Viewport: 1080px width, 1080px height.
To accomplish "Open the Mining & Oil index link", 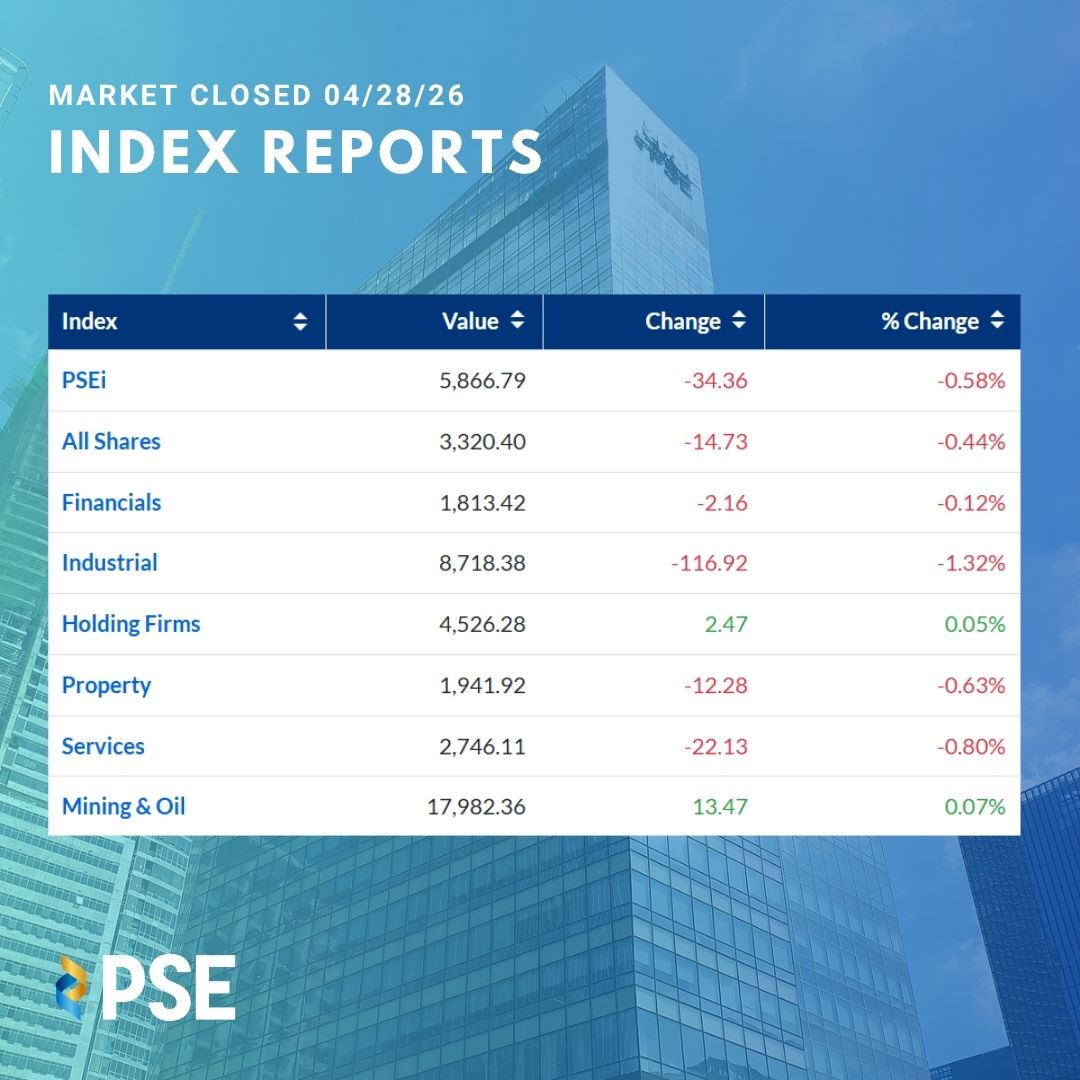I will point(123,806).
